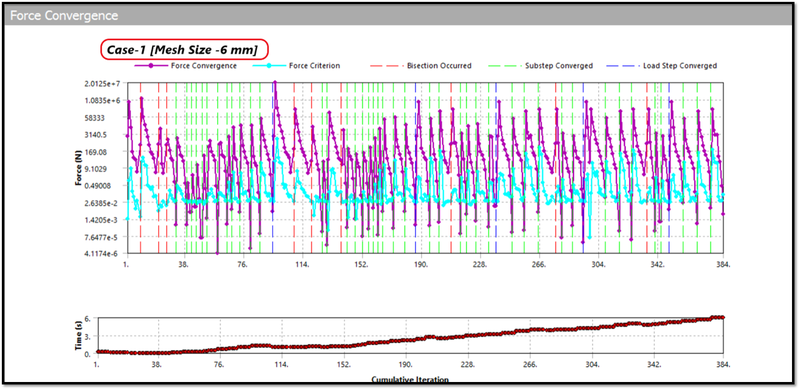Select the green Substep Converged legend line
The height and width of the screenshot is (390, 800).
coord(506,66)
